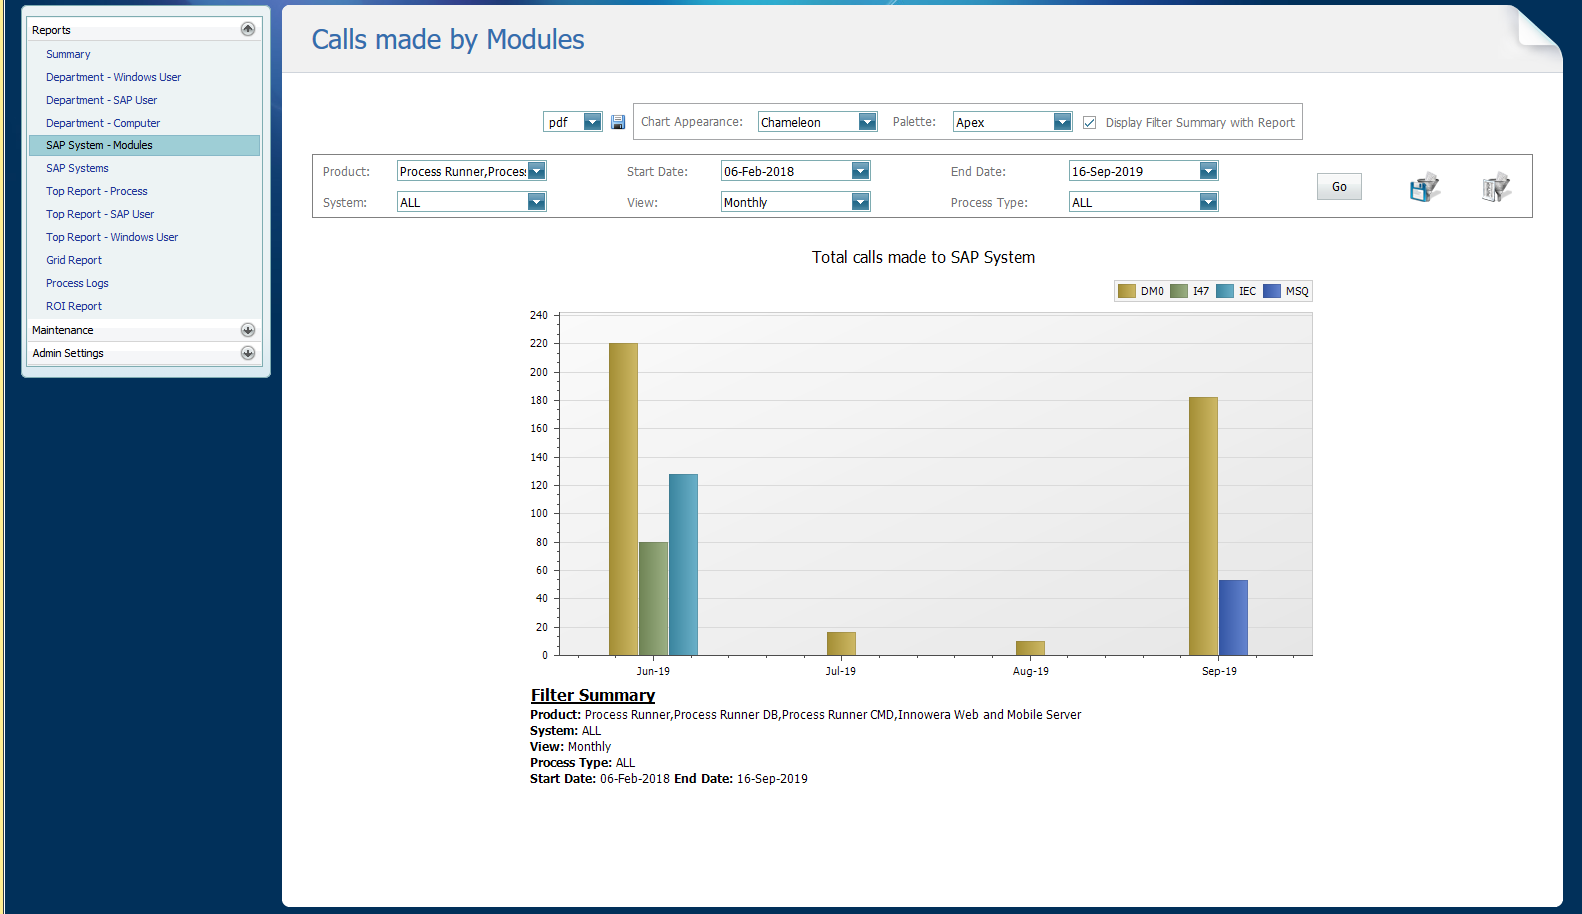Click the Filter Summary heading
The height and width of the screenshot is (914, 1582).
click(593, 695)
